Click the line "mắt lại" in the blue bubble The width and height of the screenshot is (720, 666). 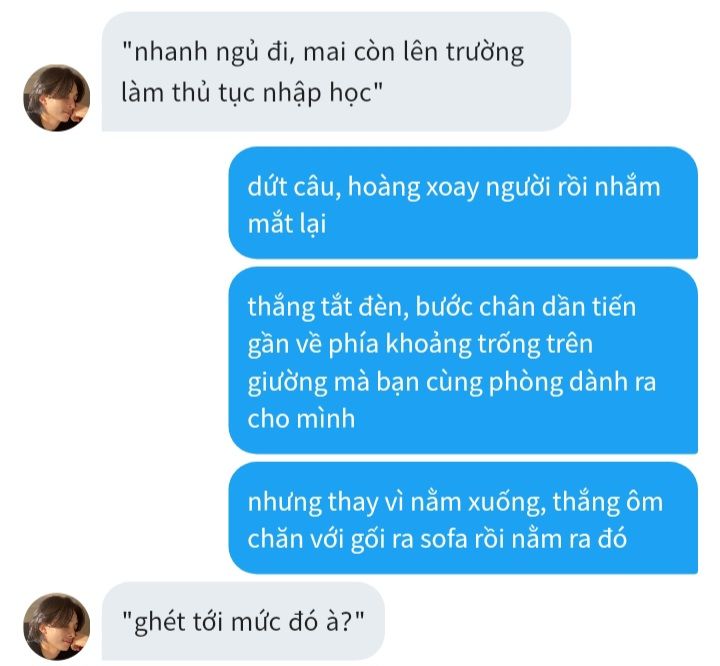click(x=287, y=224)
